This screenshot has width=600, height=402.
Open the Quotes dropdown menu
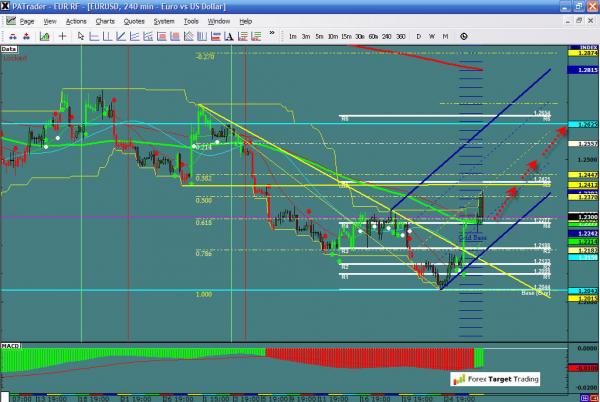[133, 20]
